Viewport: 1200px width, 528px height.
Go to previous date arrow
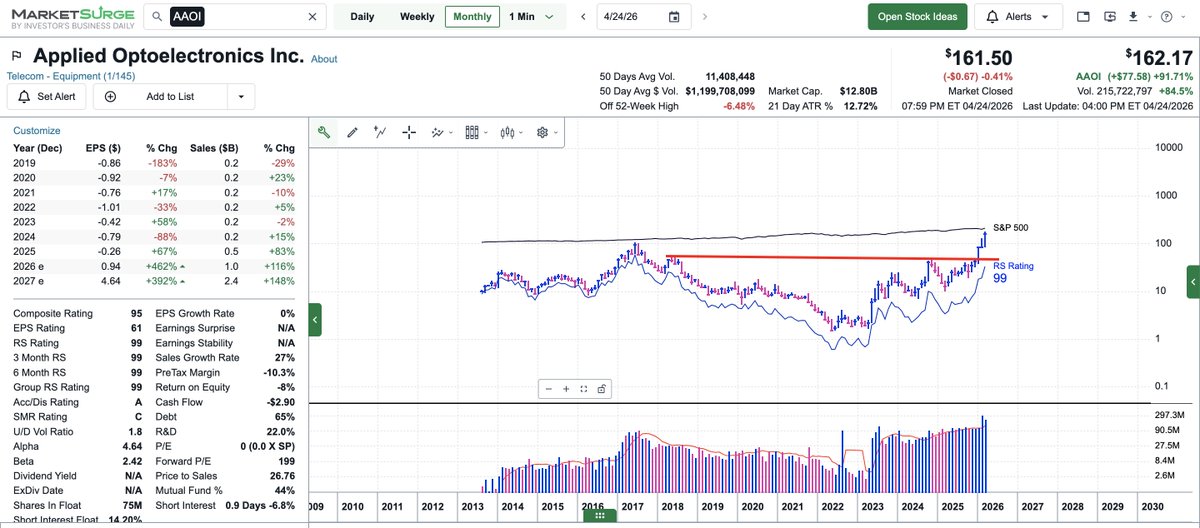click(x=583, y=17)
